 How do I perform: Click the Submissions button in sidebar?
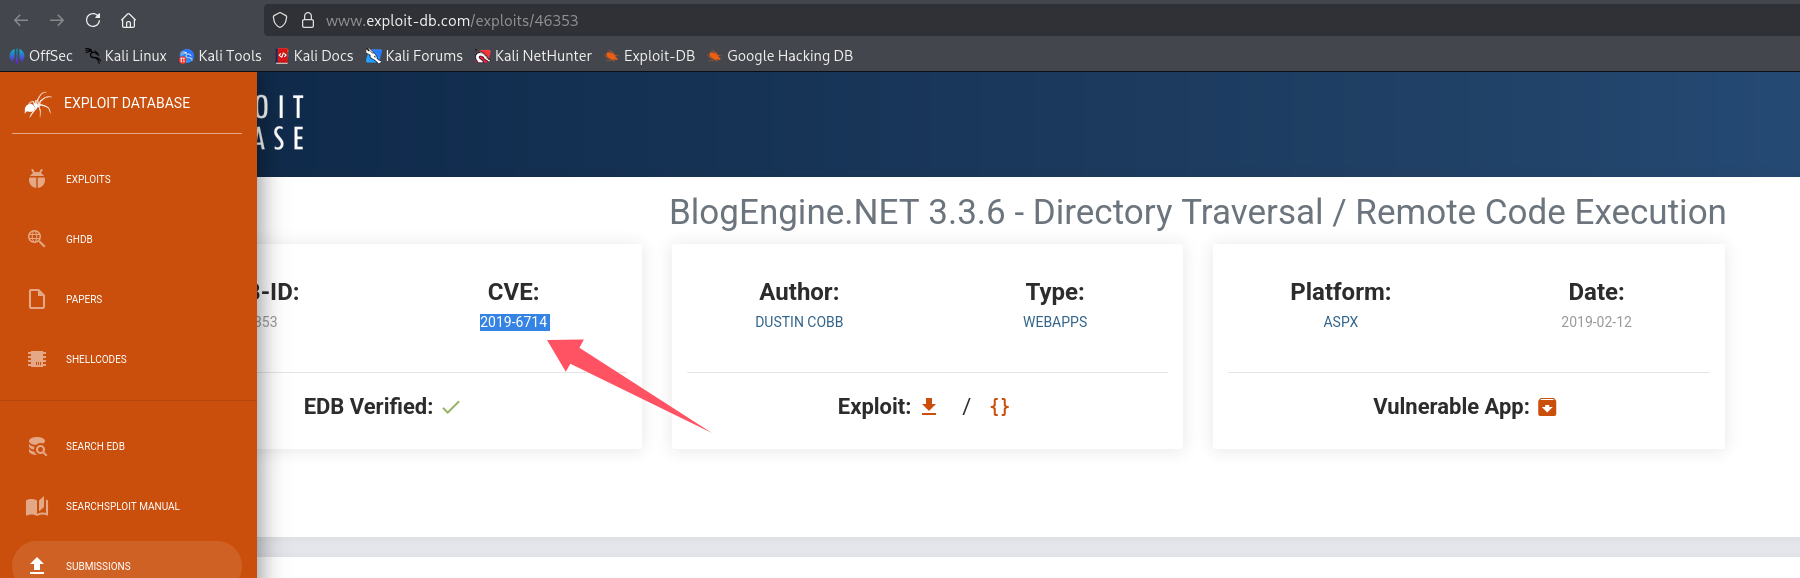[x=98, y=565]
